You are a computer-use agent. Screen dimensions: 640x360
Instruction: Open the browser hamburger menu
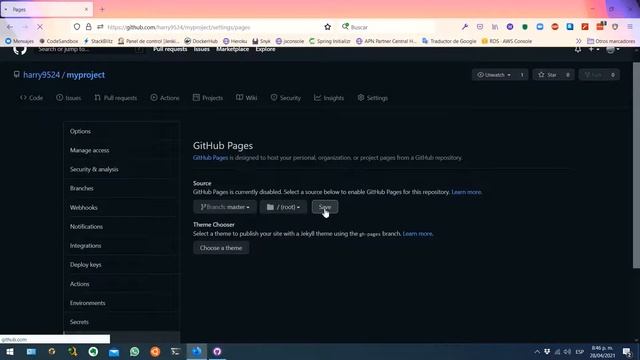[630, 27]
